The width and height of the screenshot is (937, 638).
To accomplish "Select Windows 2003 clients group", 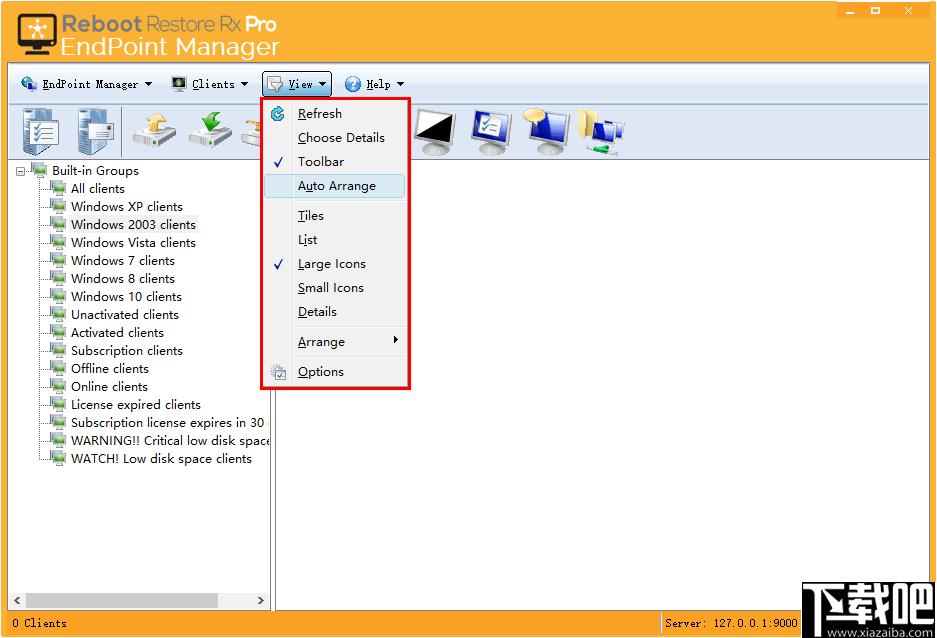I will [x=133, y=225].
